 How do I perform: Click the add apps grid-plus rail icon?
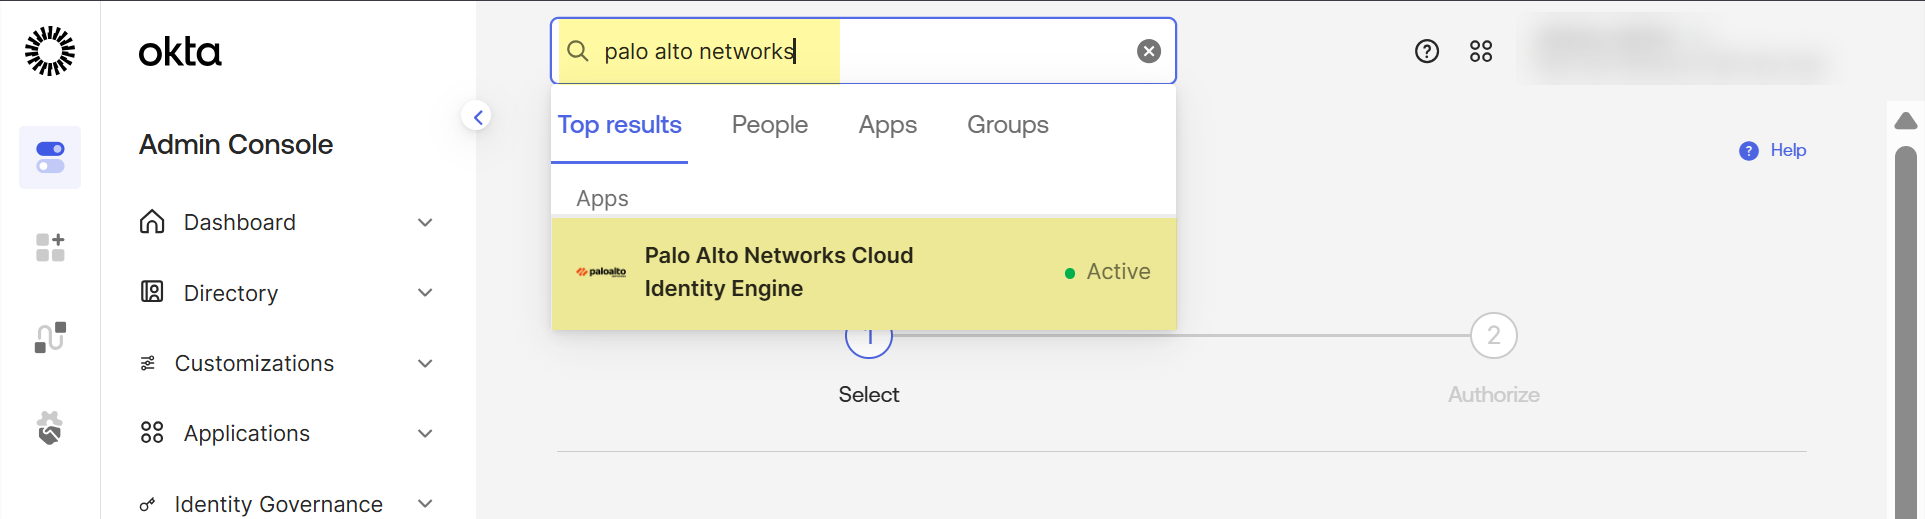pyautogui.click(x=50, y=247)
